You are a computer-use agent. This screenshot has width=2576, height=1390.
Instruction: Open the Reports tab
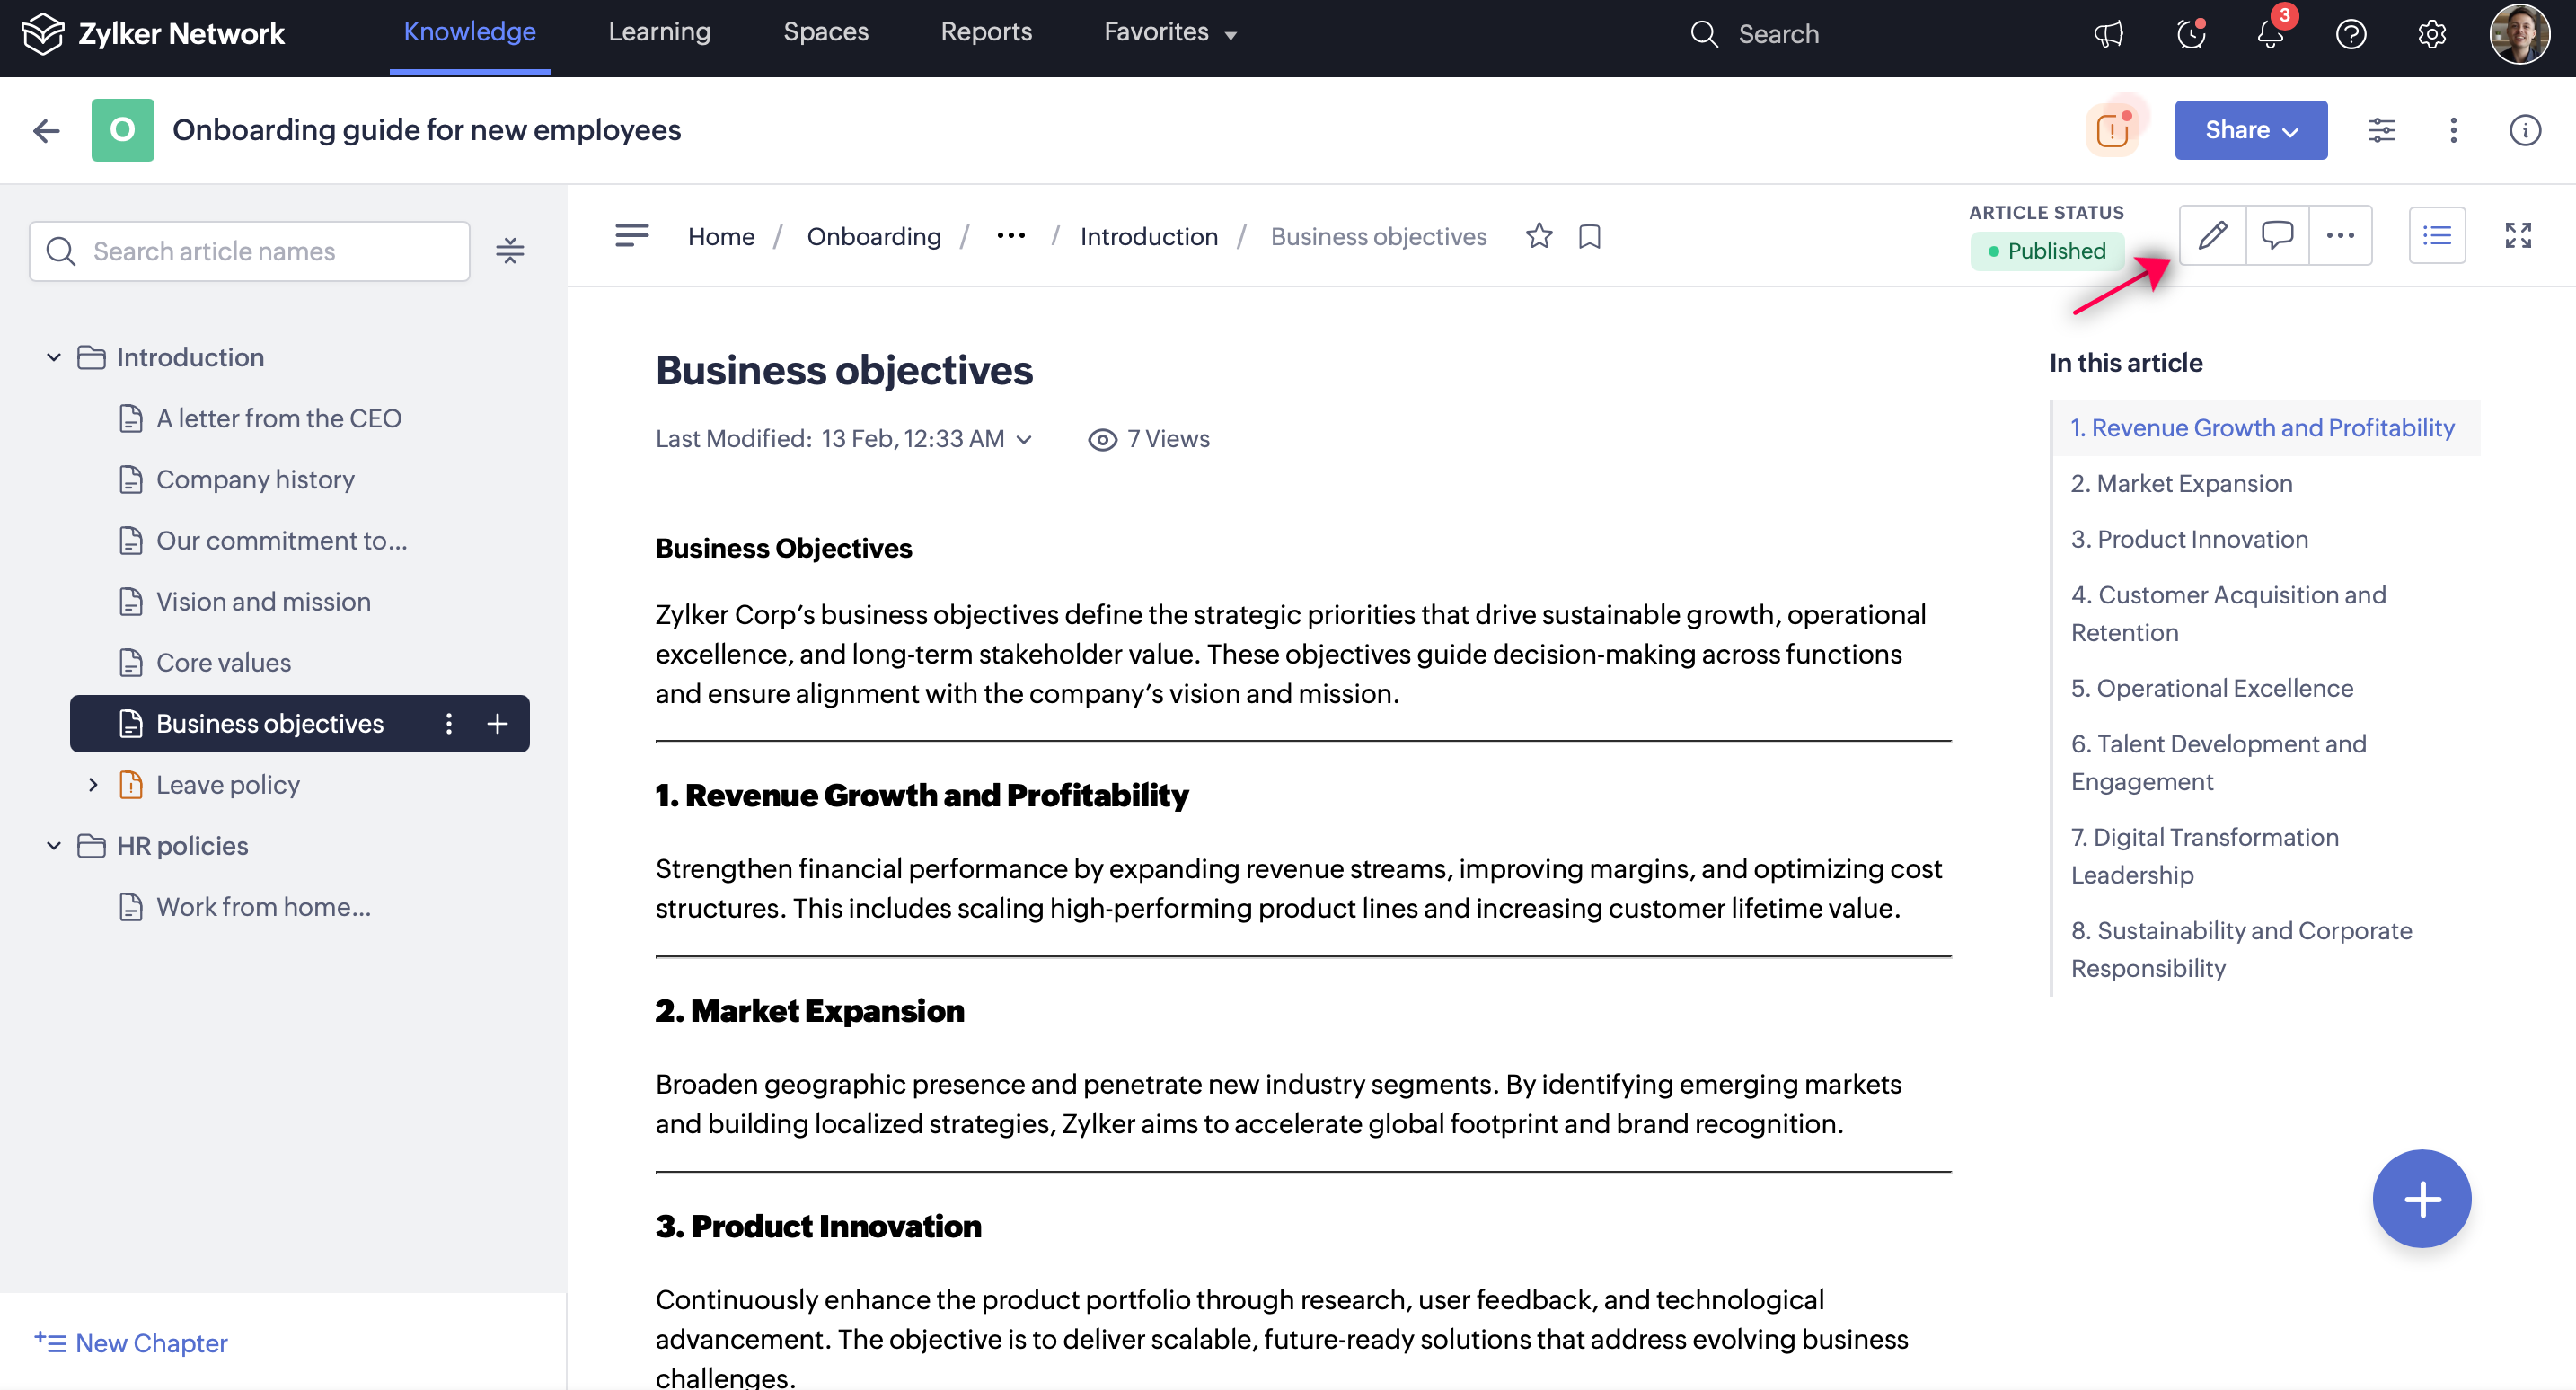pos(985,32)
